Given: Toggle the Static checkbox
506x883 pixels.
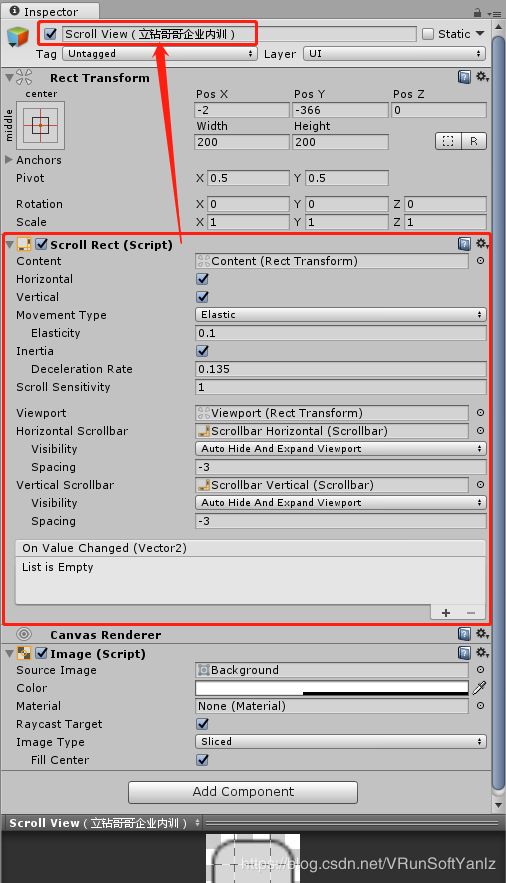Looking at the screenshot, I should (x=428, y=34).
